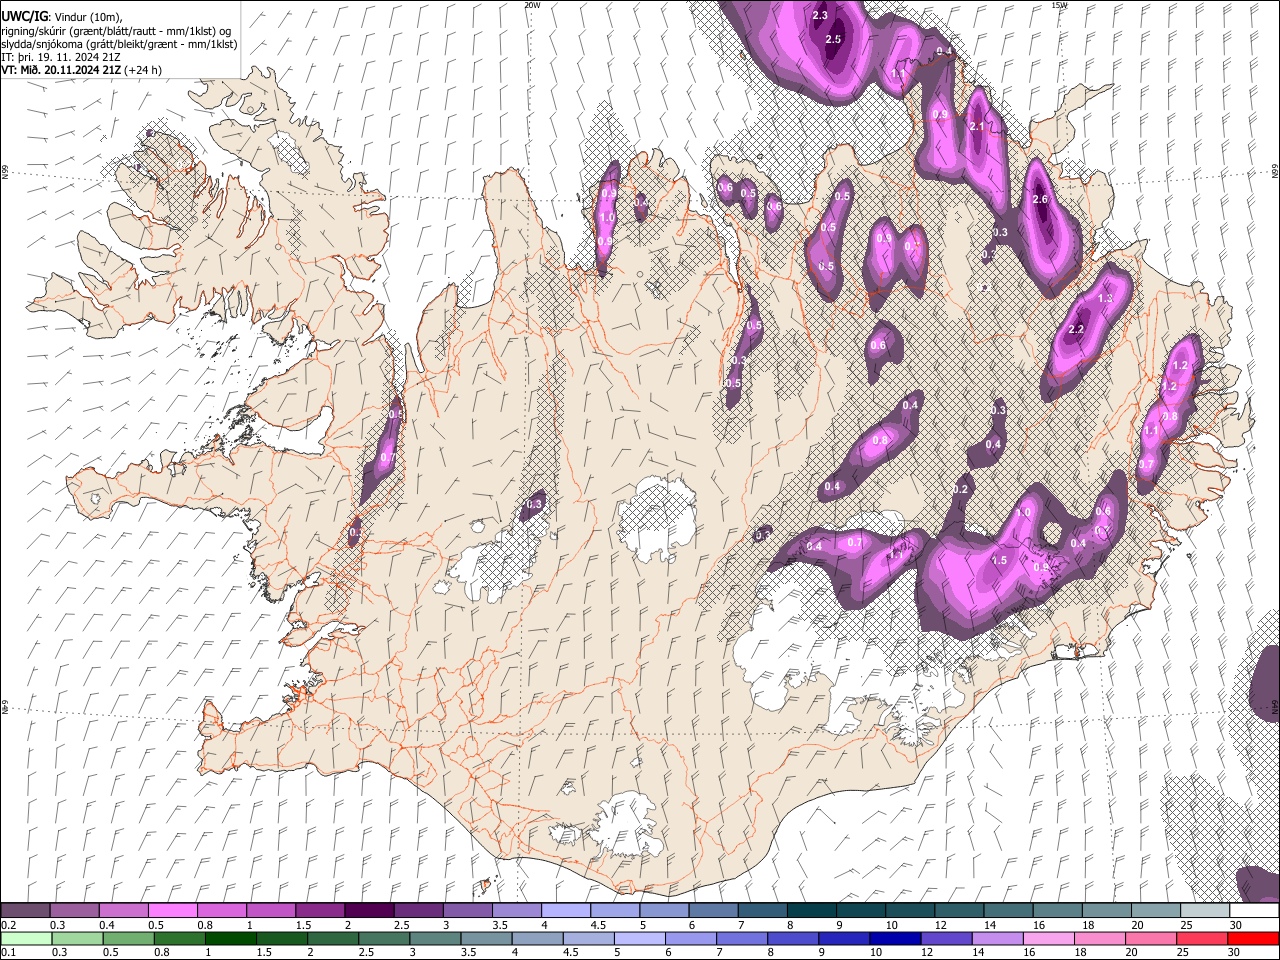Click the '2.1' precipitation value on the map

[x=978, y=126]
